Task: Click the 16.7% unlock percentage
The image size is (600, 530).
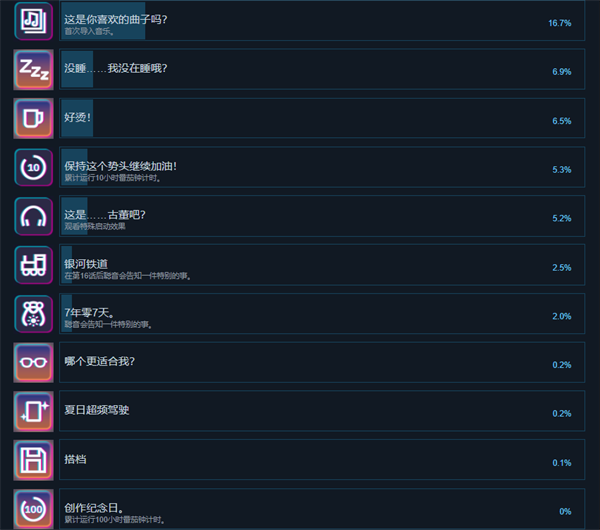Action: pyautogui.click(x=559, y=23)
